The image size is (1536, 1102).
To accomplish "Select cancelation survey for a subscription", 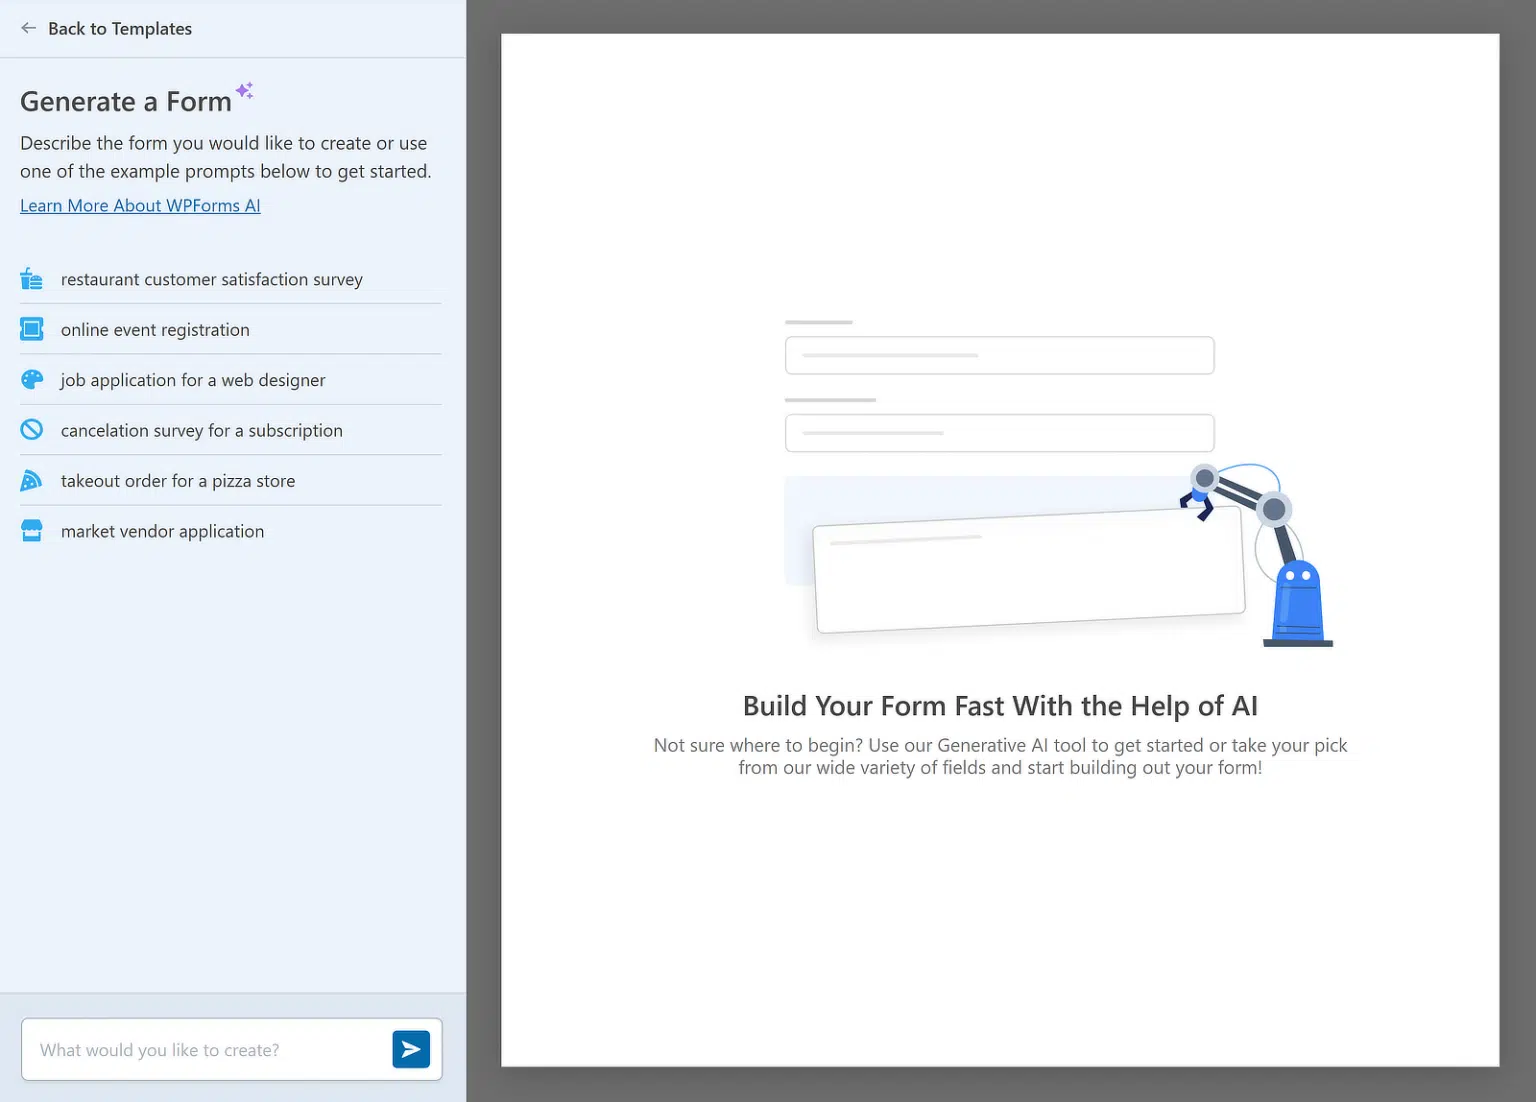I will pos(201,431).
